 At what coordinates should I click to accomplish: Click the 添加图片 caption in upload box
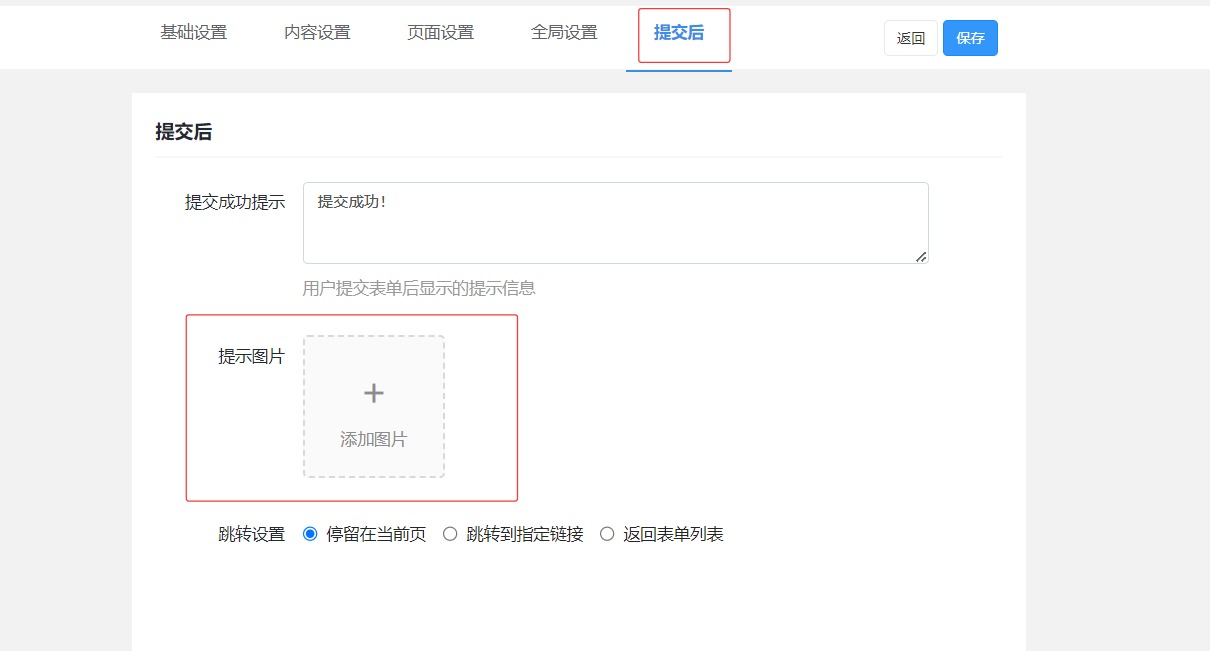tap(373, 440)
